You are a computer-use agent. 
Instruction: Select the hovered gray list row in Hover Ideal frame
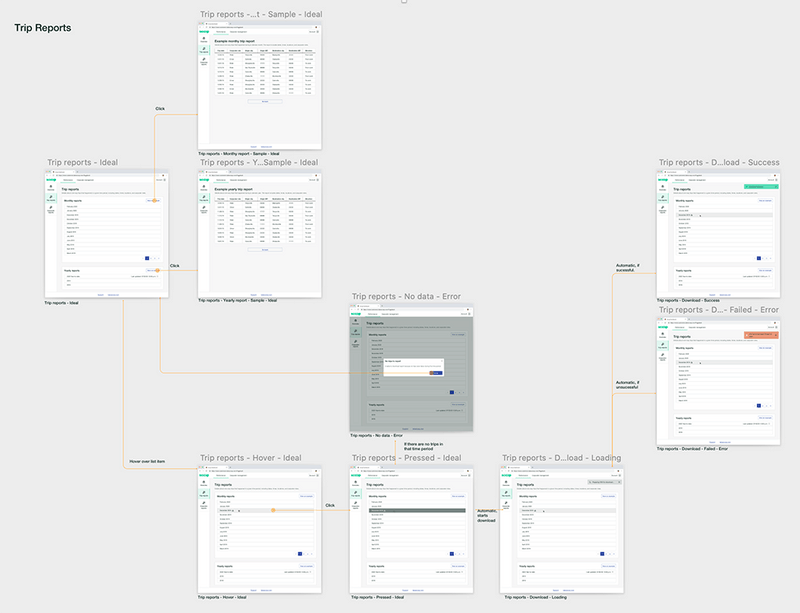265,510
